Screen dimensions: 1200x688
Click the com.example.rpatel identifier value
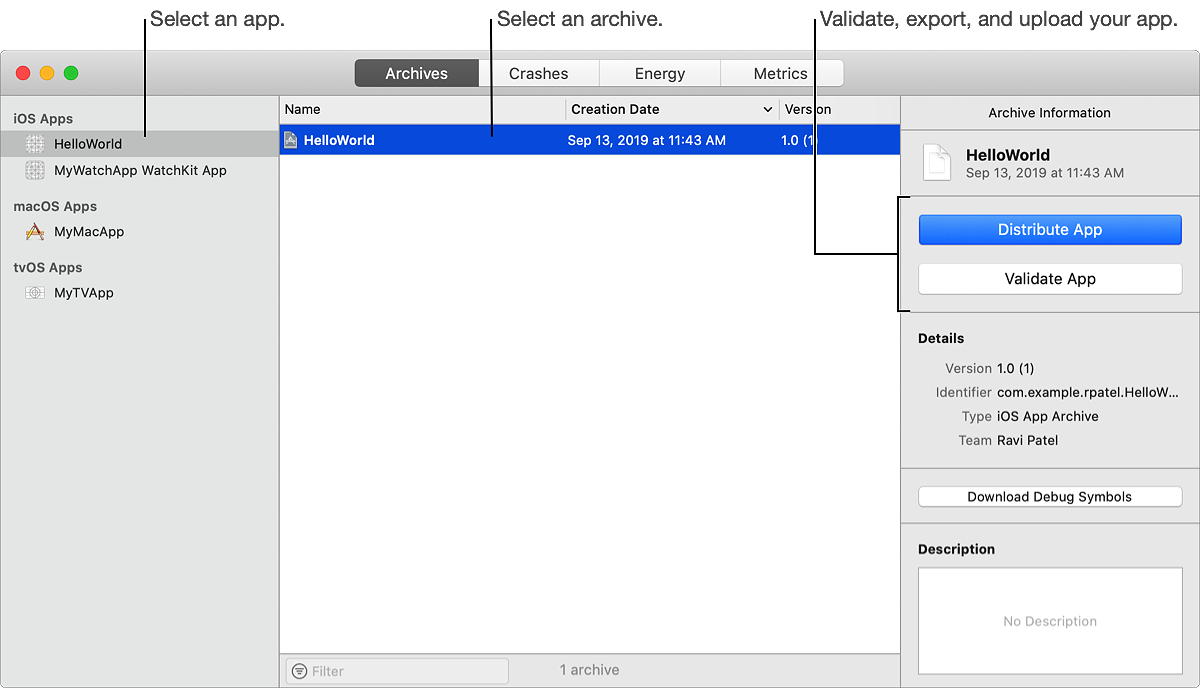[1088, 393]
